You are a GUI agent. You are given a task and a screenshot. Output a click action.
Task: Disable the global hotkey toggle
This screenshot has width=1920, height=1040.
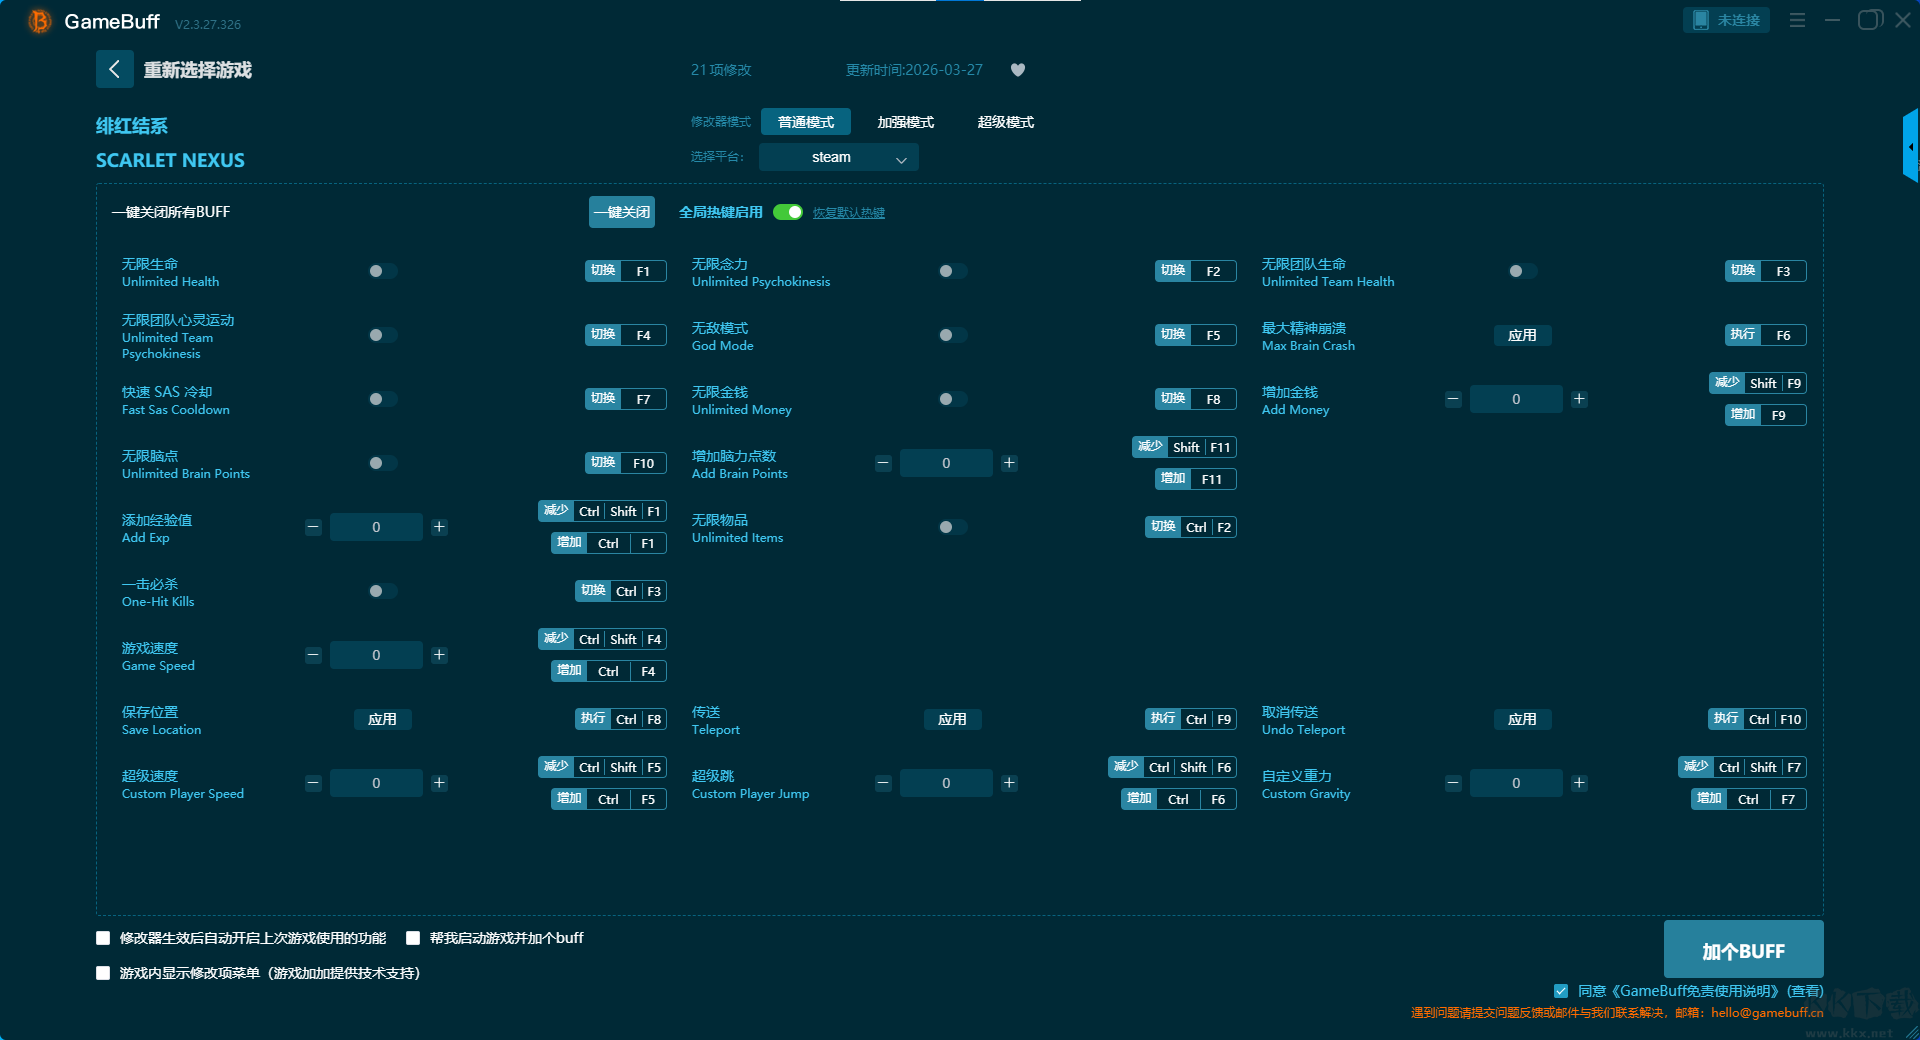point(788,212)
